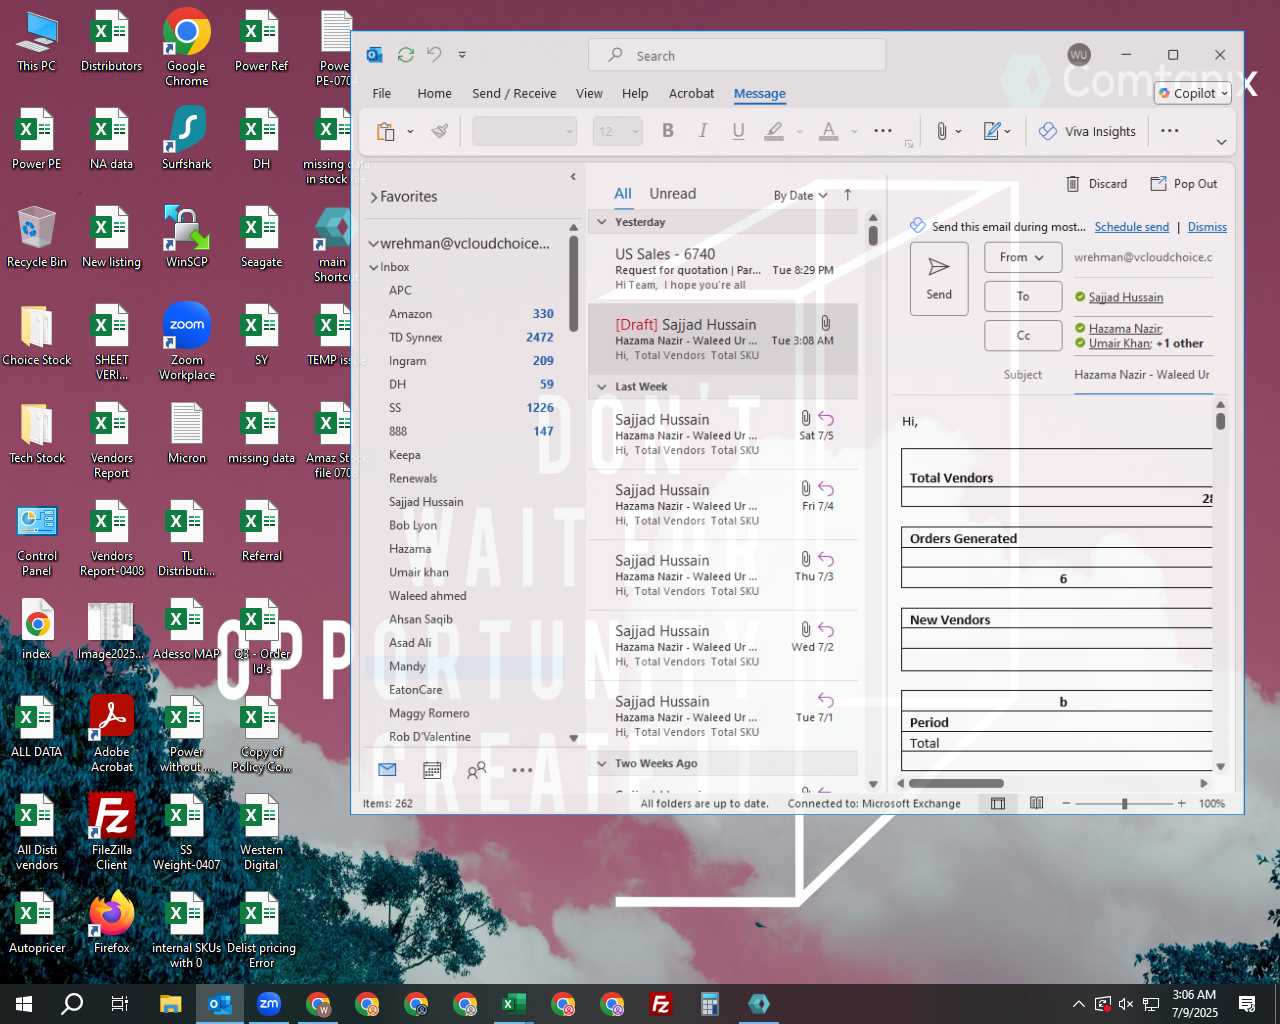The image size is (1280, 1024).
Task: Switch to Normal view in status bar
Action: point(998,803)
